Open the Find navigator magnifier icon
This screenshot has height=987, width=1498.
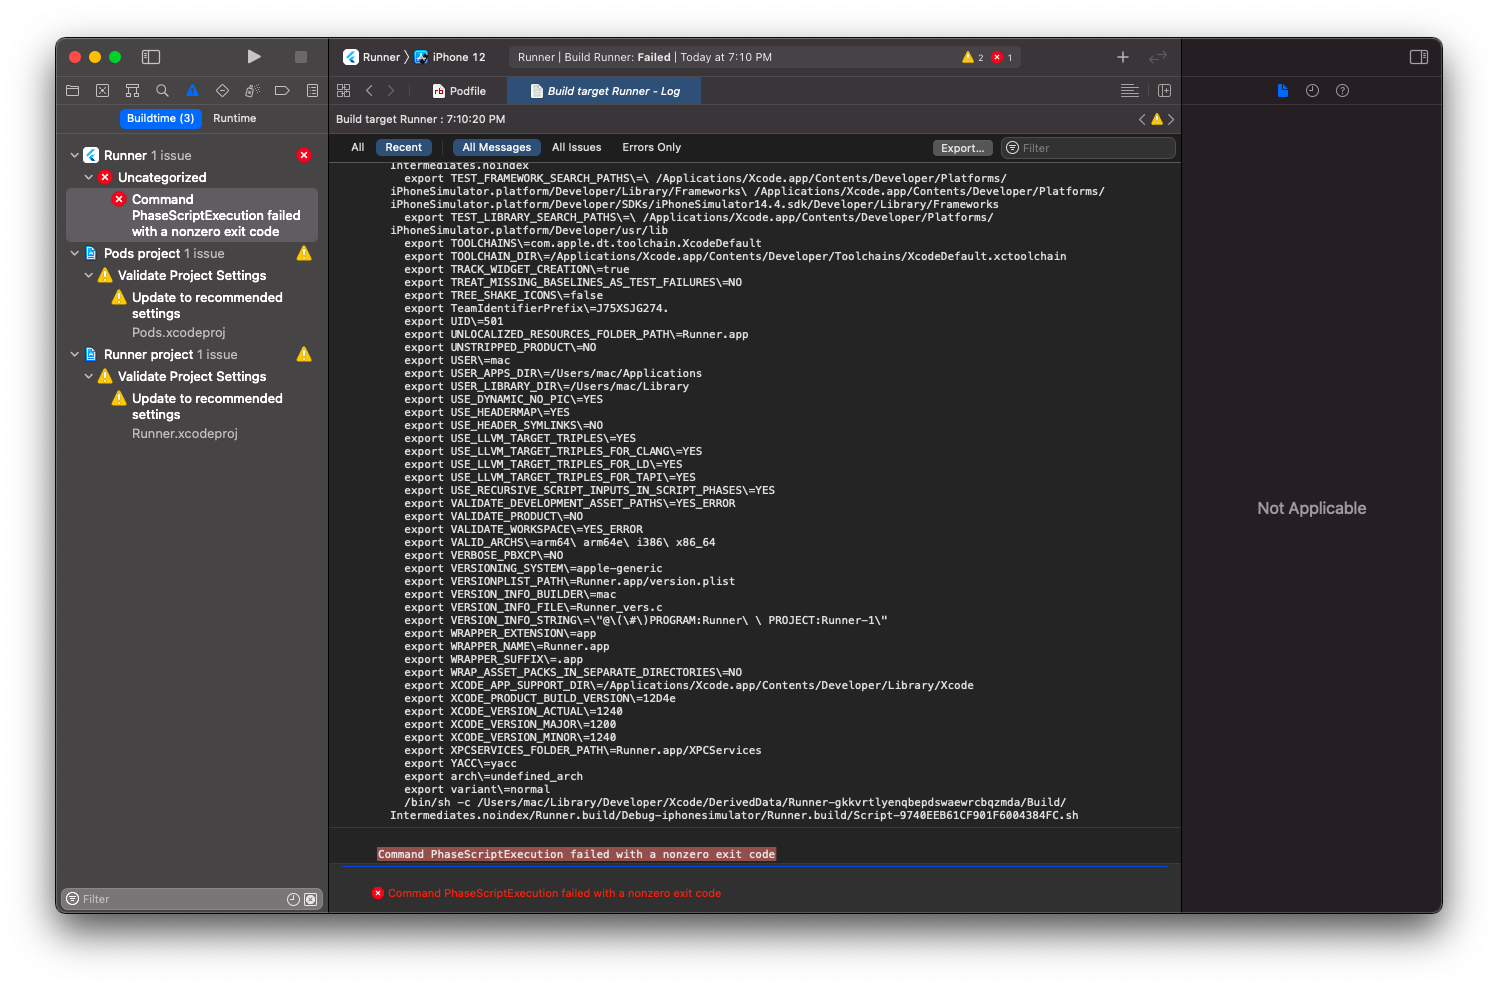click(x=162, y=91)
